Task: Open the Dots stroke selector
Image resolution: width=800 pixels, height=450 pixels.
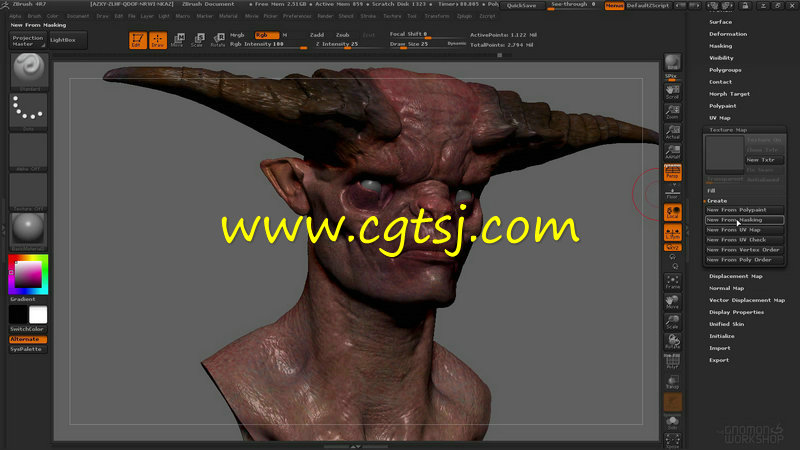Action: 29,111
